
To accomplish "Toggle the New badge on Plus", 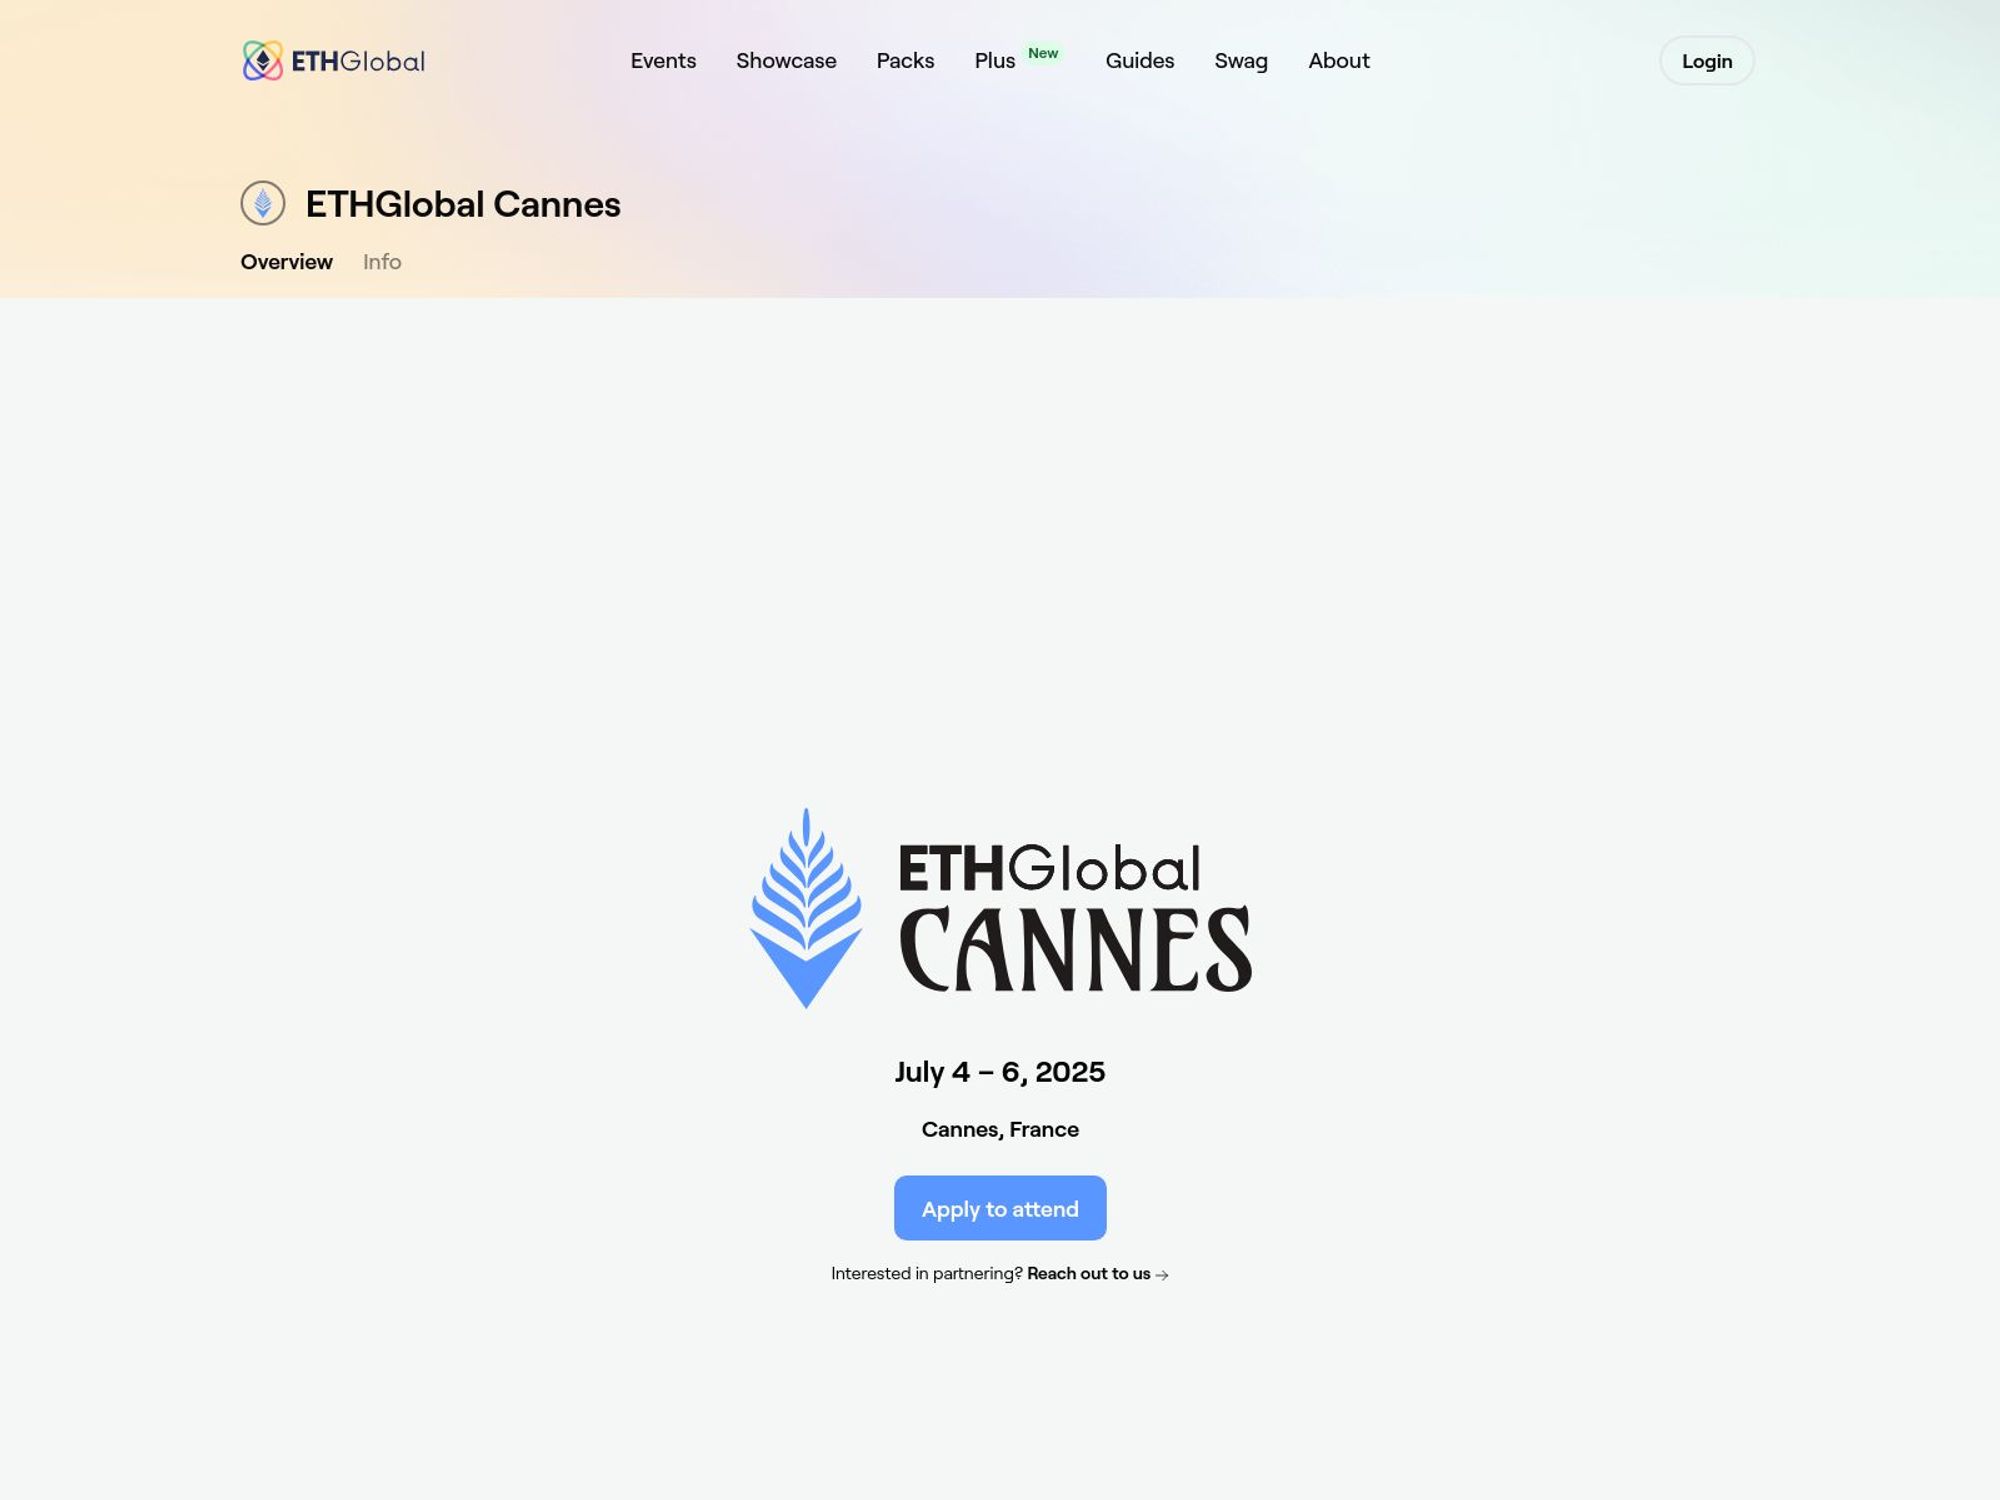I will coord(1043,50).
